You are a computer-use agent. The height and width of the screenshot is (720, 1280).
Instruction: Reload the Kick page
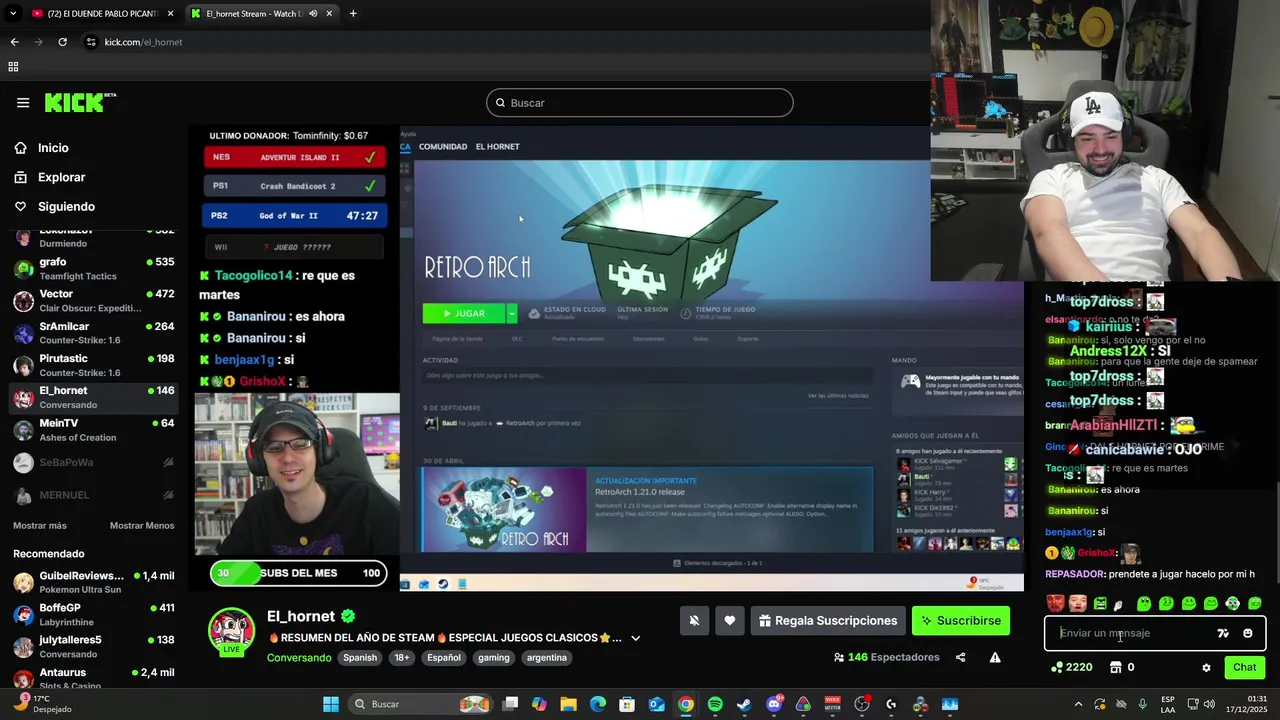(x=62, y=42)
